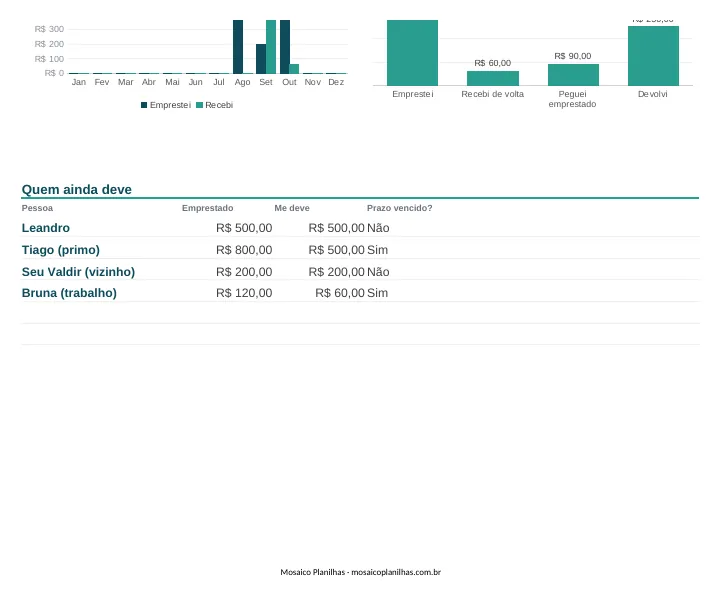The width and height of the screenshot is (719, 597).
Task: Click the Devolvi bar in summary chart
Action: tap(653, 56)
